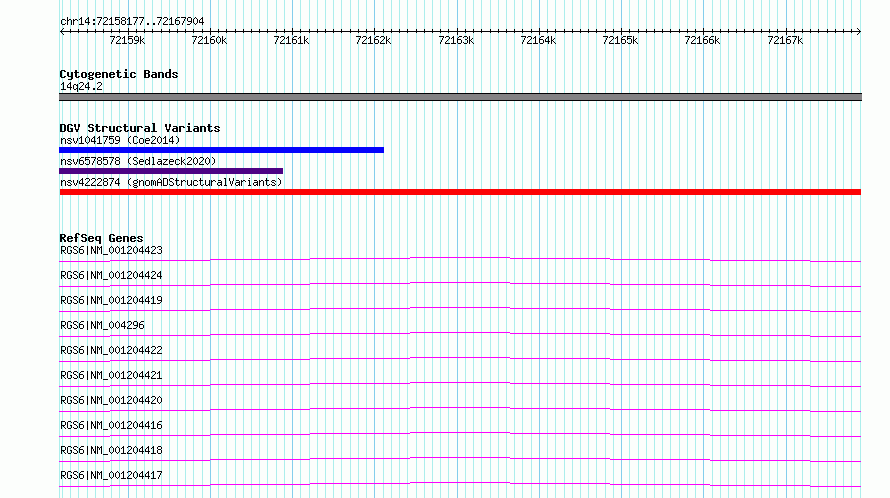Click the 72166k ruler tick label
890x498 pixels.
[x=702, y=40]
